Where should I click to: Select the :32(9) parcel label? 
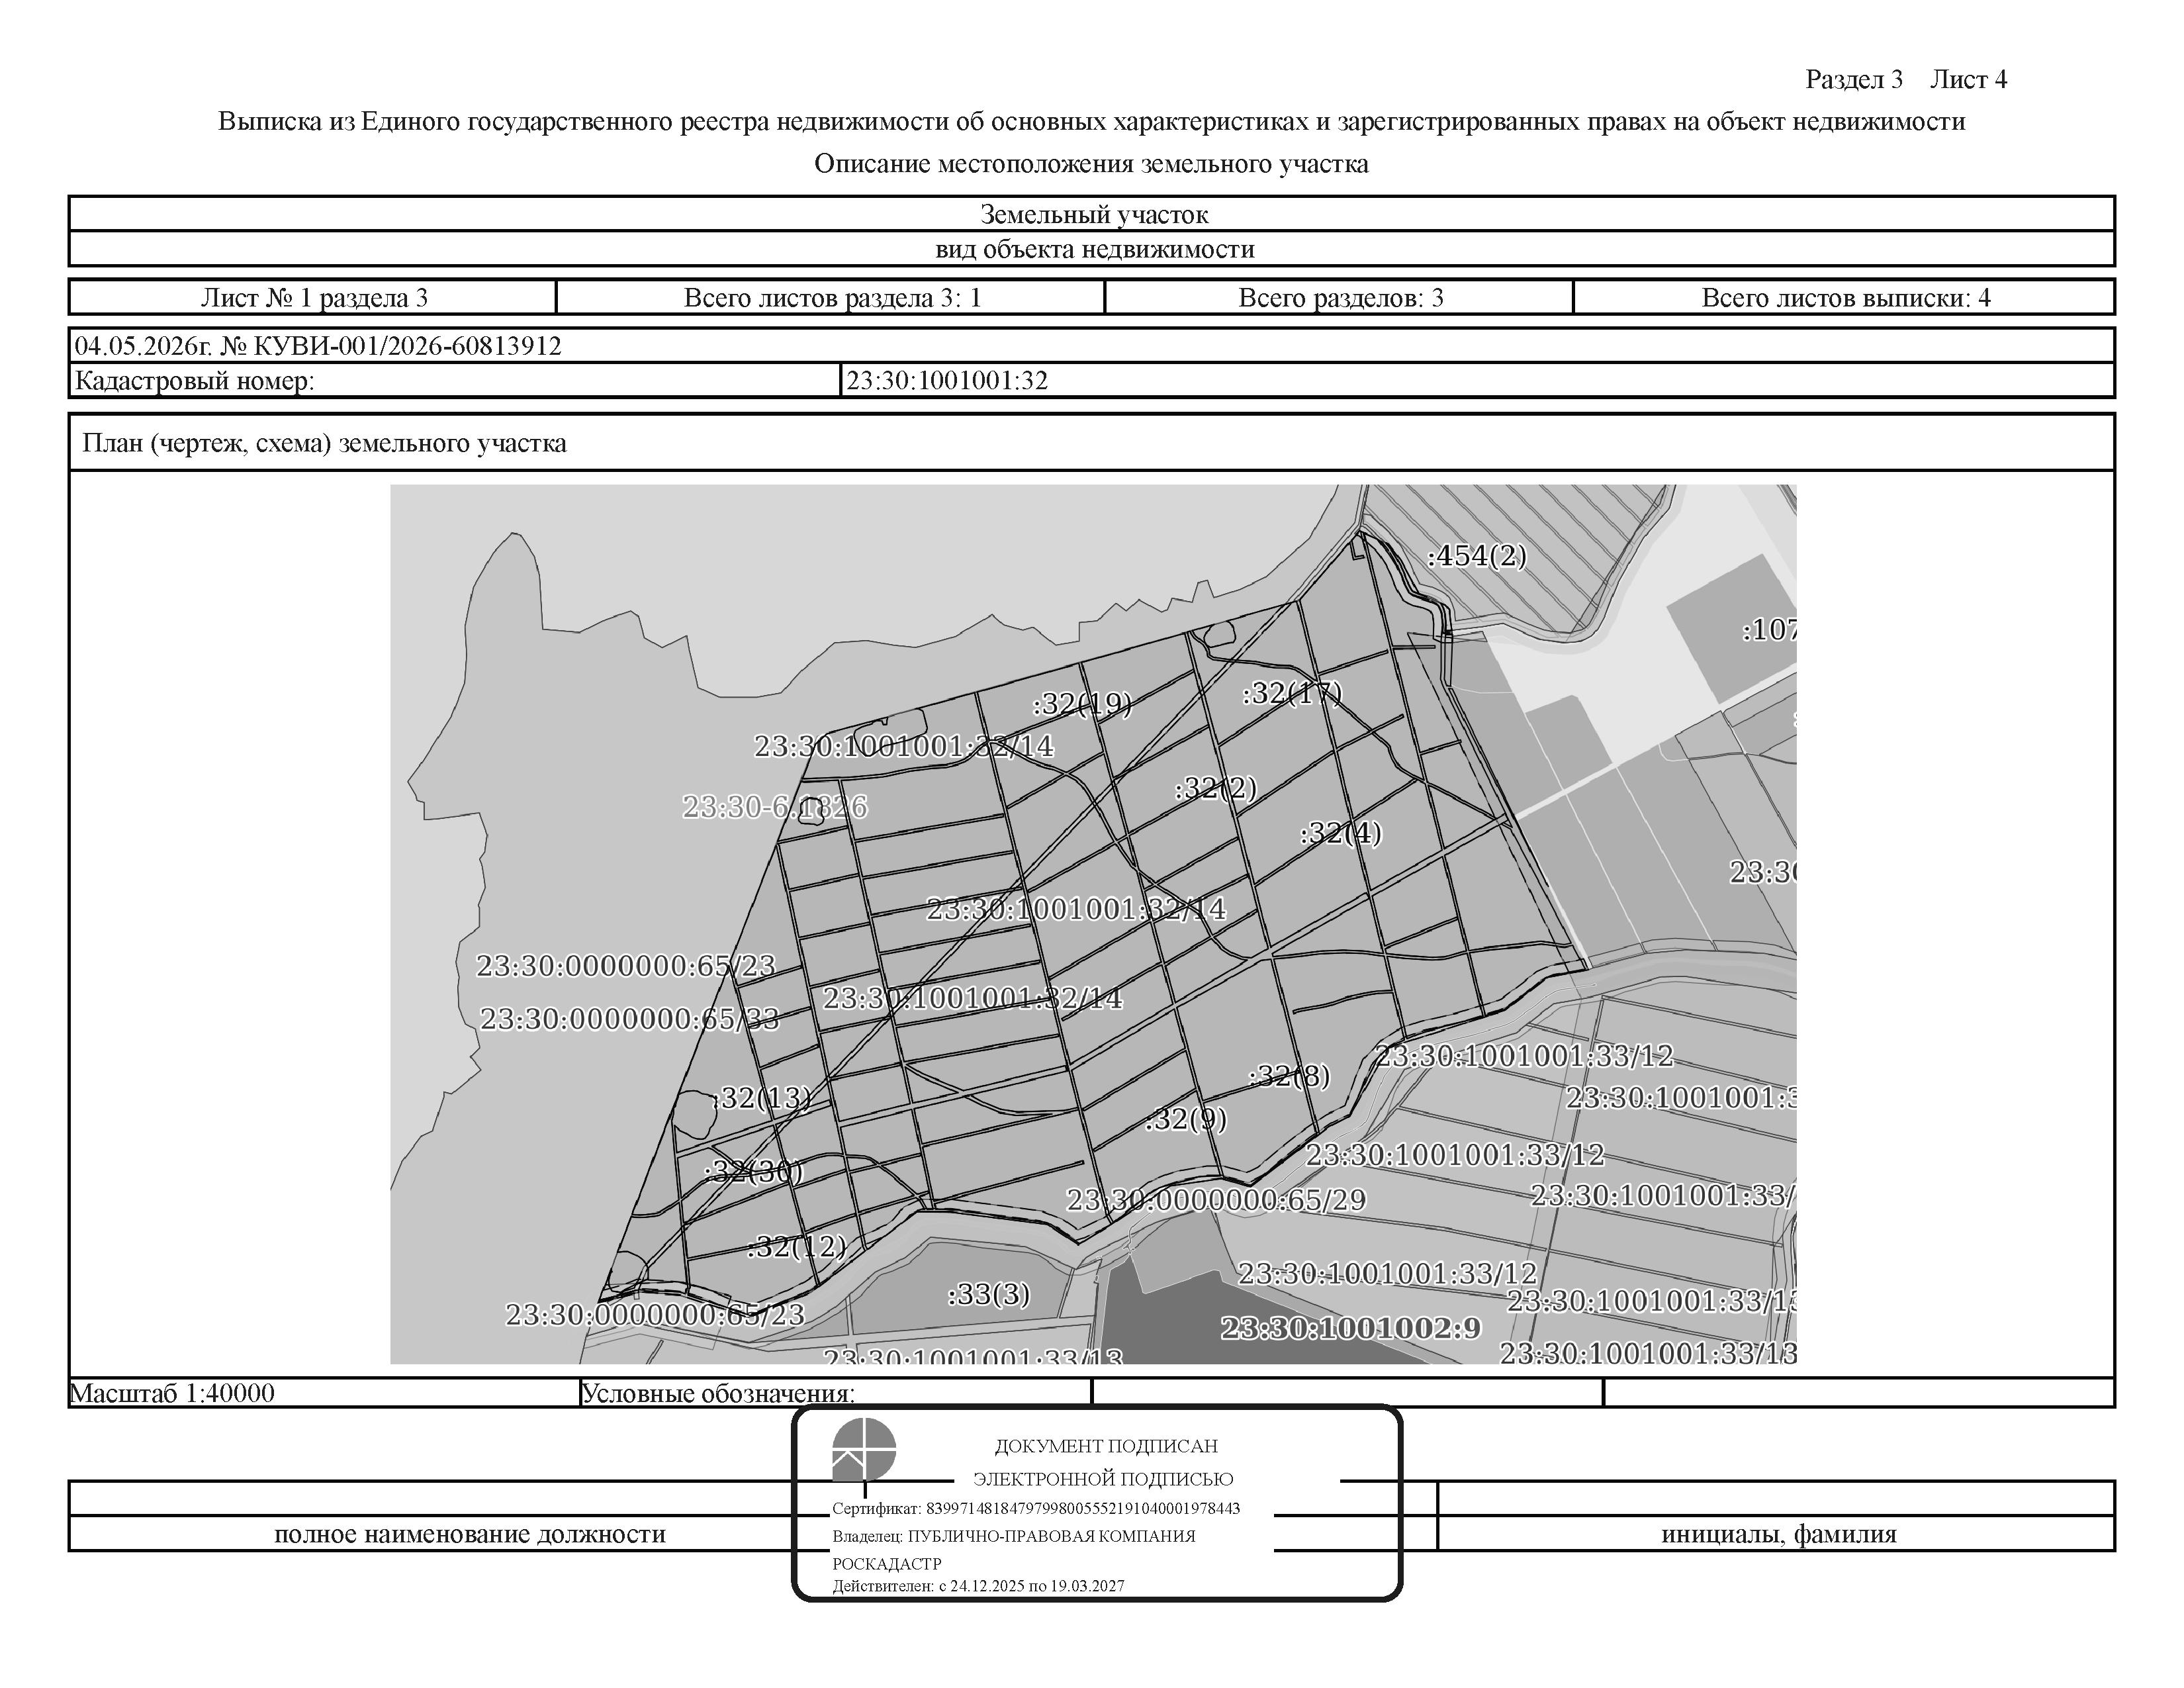(1185, 1118)
